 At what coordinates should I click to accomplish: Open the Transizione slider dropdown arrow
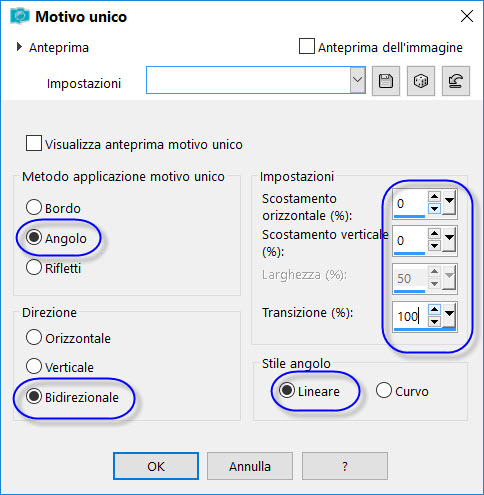click(x=449, y=315)
